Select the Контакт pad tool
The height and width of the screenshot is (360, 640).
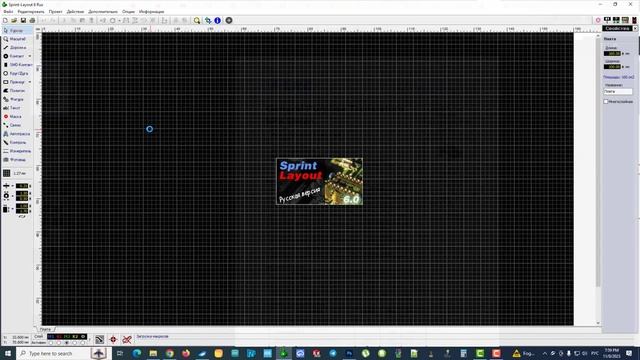pos(14,56)
